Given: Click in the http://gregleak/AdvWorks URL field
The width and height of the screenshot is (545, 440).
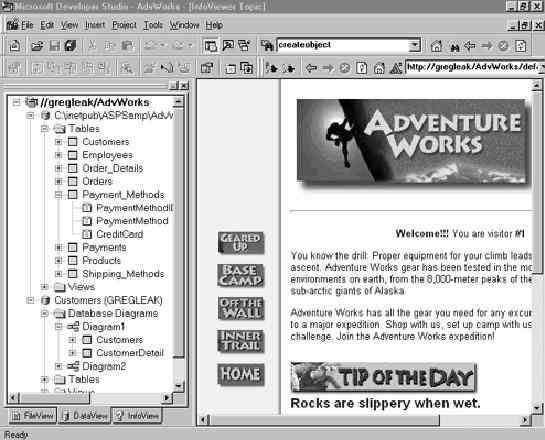Looking at the screenshot, I should [473, 67].
